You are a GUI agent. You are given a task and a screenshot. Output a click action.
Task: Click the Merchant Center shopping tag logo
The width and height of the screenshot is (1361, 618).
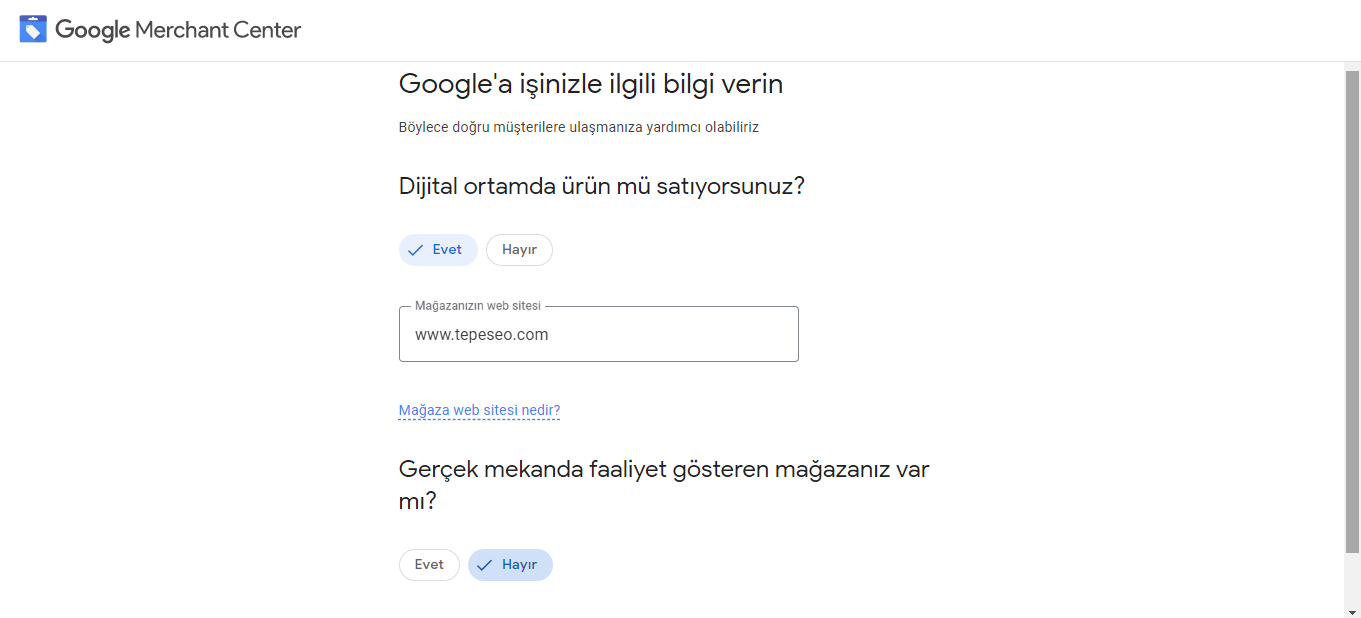pyautogui.click(x=33, y=29)
